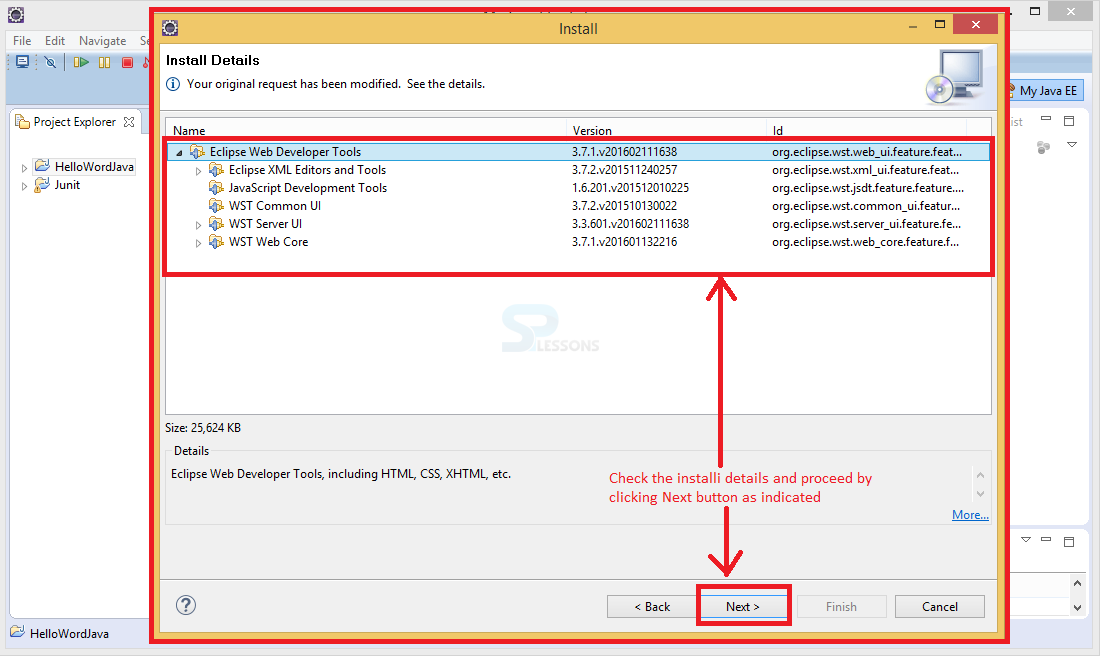This screenshot has height=656, width=1100.
Task: Click the Id column header
Action: (866, 130)
